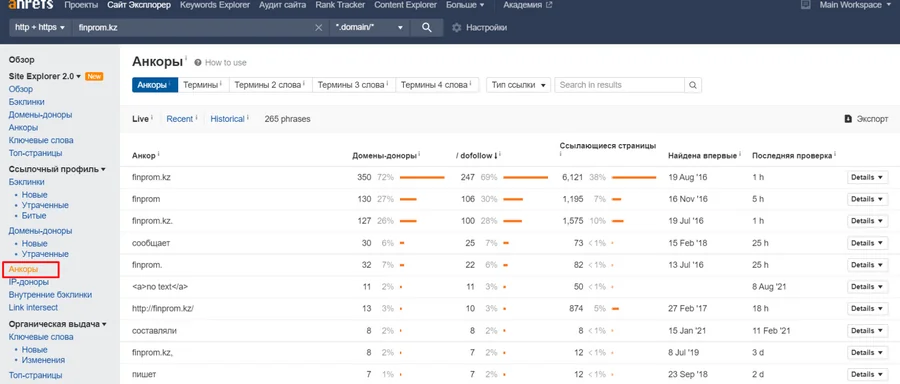Click the search magnifier button next to domain mode
Screen dimensions: 900x384
click(x=426, y=28)
